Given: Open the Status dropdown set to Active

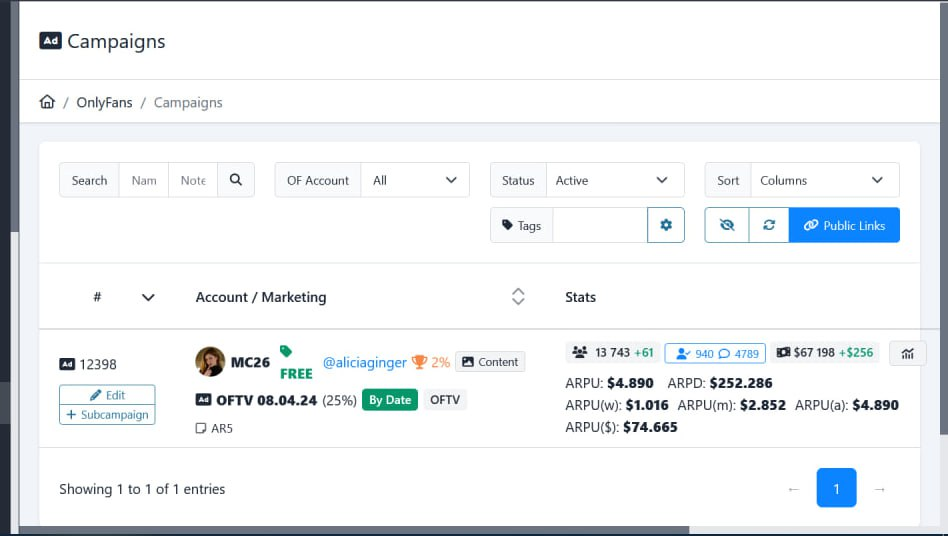Looking at the screenshot, I should click(615, 180).
